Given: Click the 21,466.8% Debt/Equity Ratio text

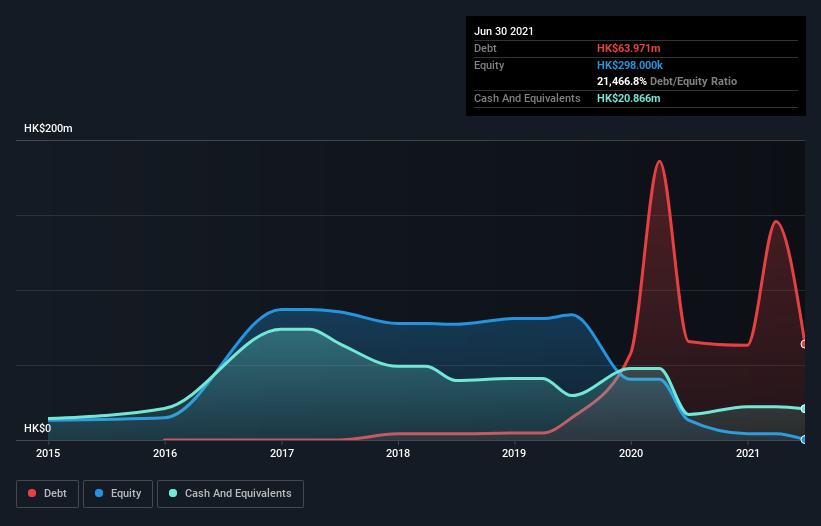Looking at the screenshot, I should (667, 82).
